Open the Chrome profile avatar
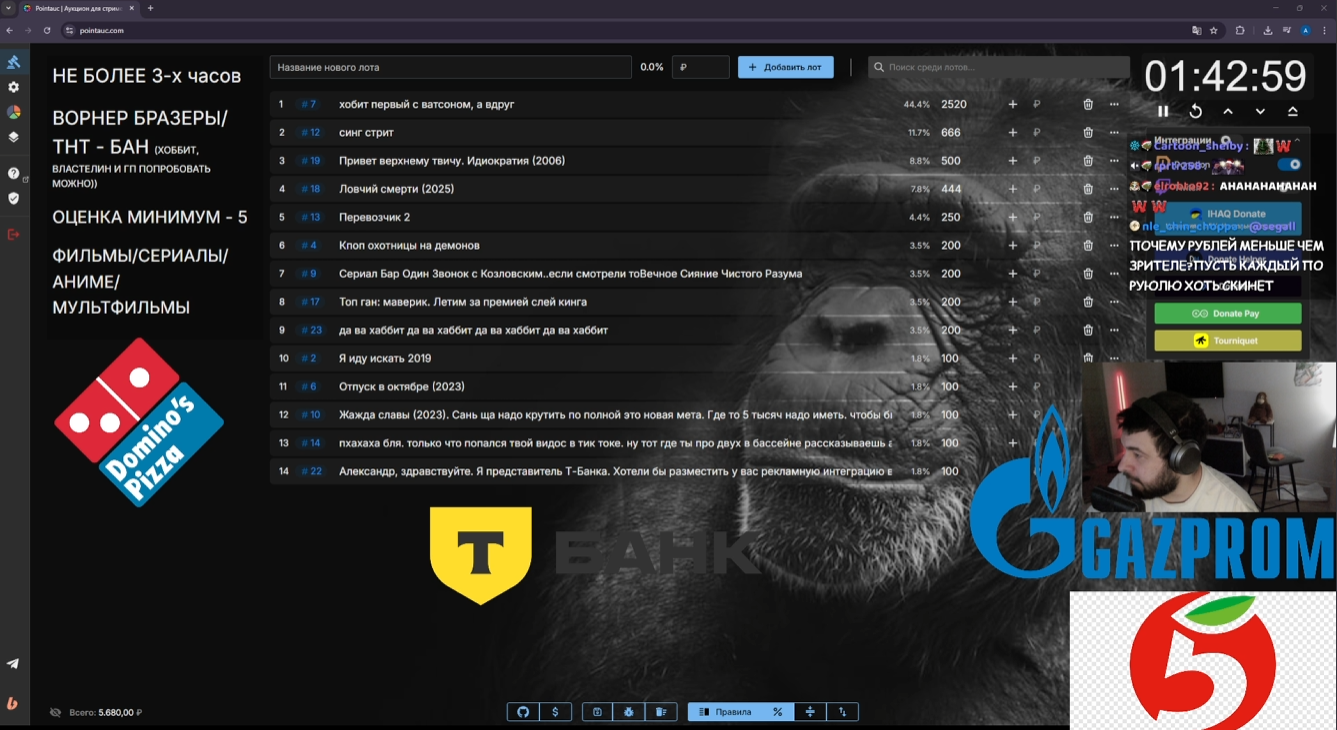This screenshot has height=730, width=1337. [1306, 30]
